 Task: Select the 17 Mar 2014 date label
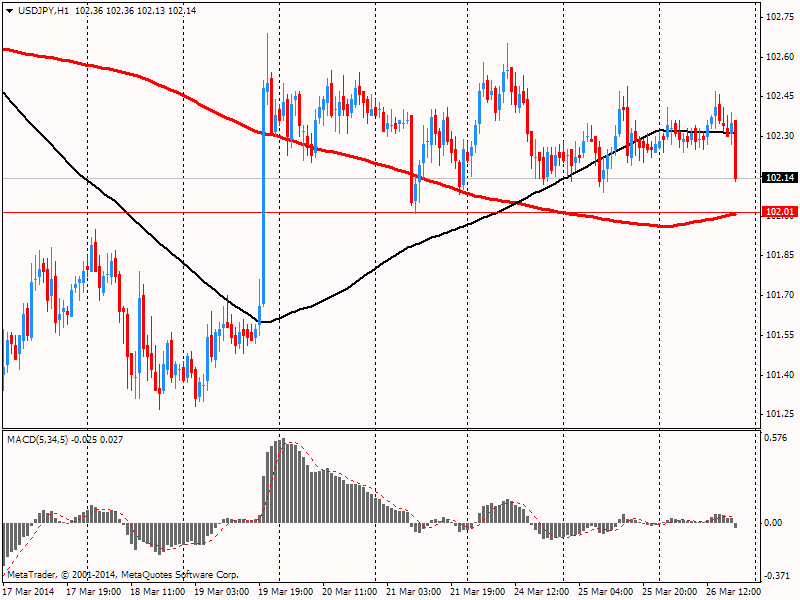click(x=29, y=591)
